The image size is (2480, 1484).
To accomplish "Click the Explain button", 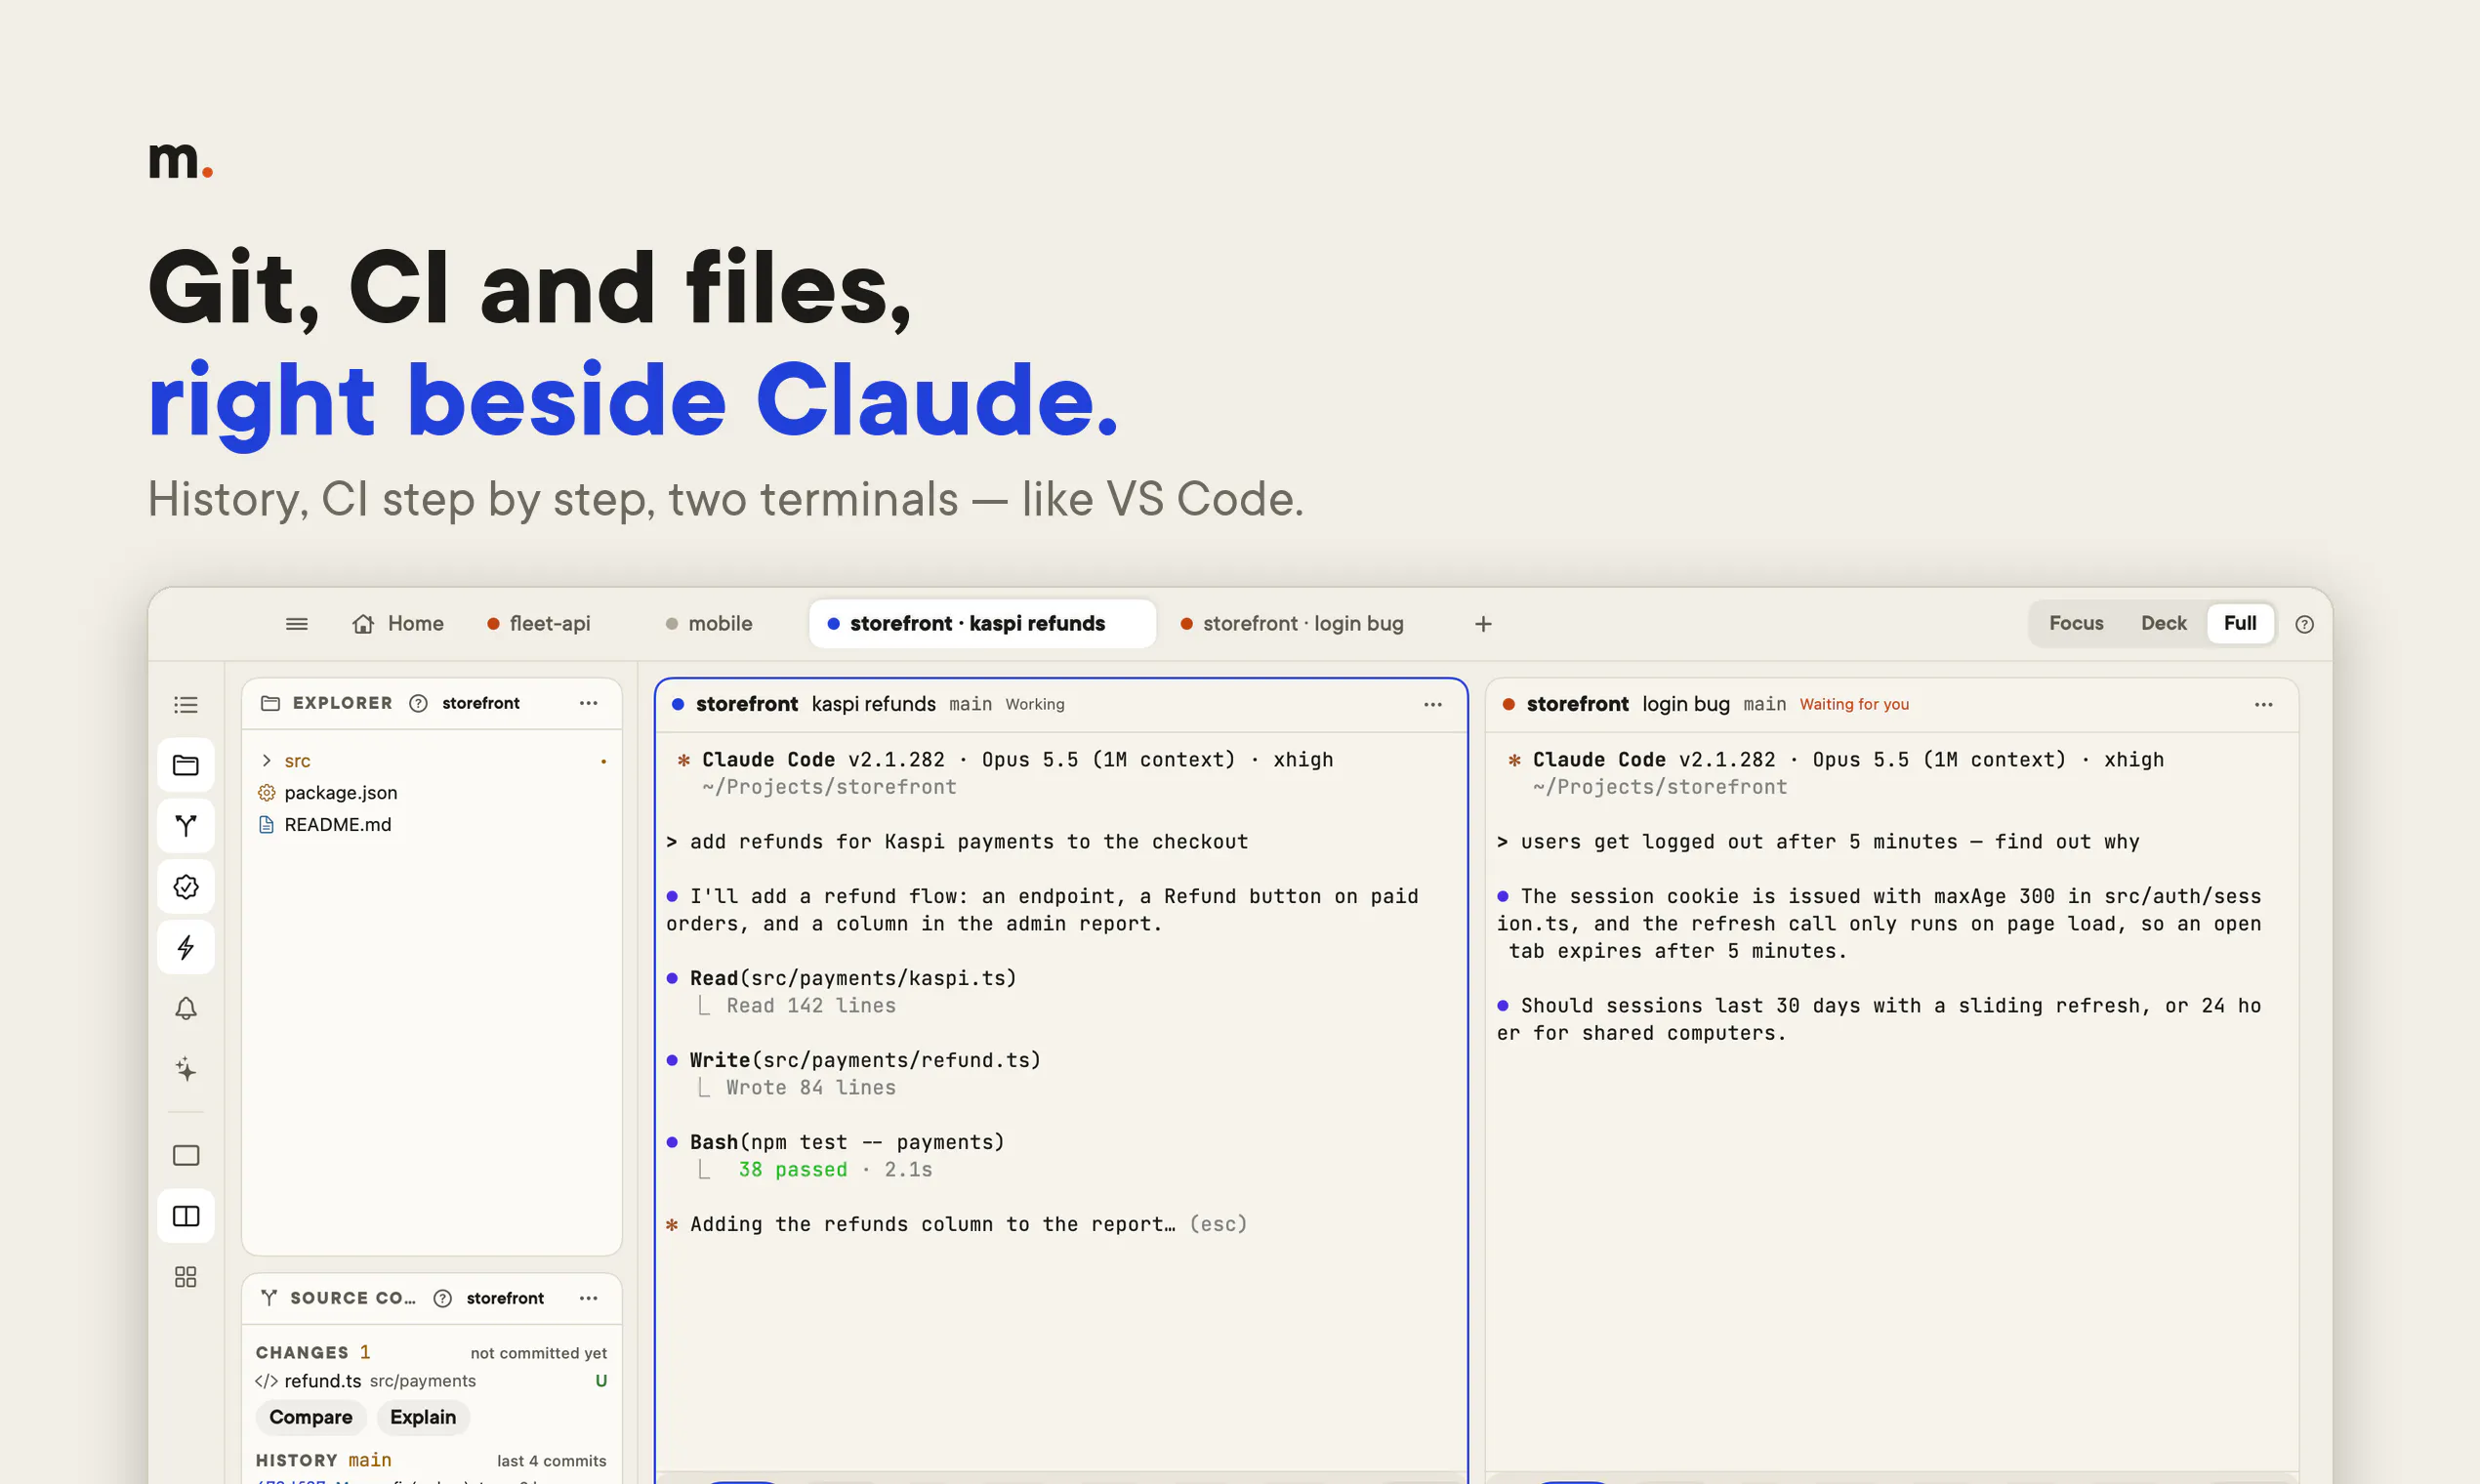I will 423,1417.
